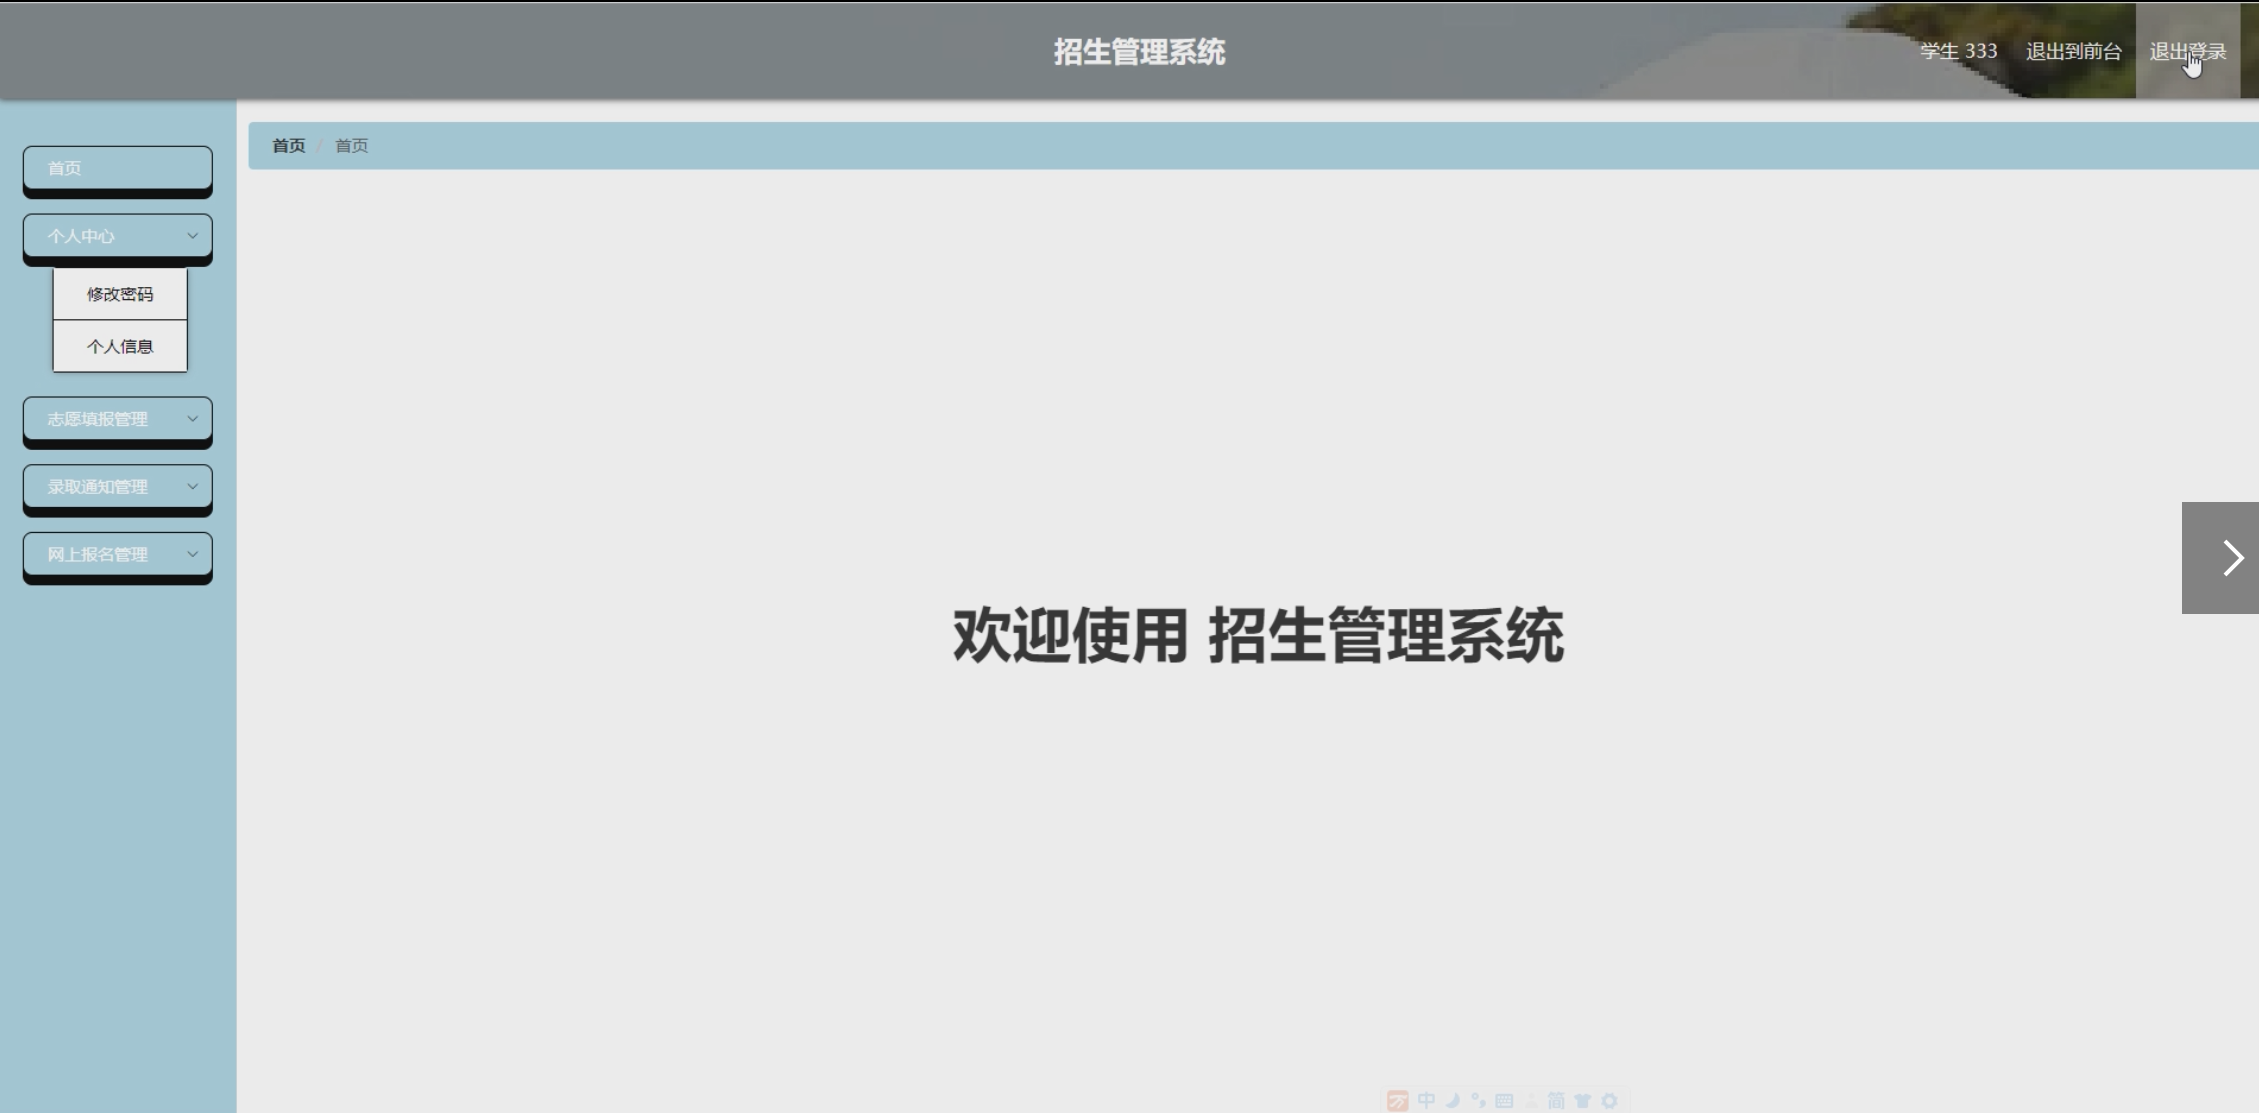Expand the 网上报名管理 menu
The image size is (2259, 1113).
117,554
